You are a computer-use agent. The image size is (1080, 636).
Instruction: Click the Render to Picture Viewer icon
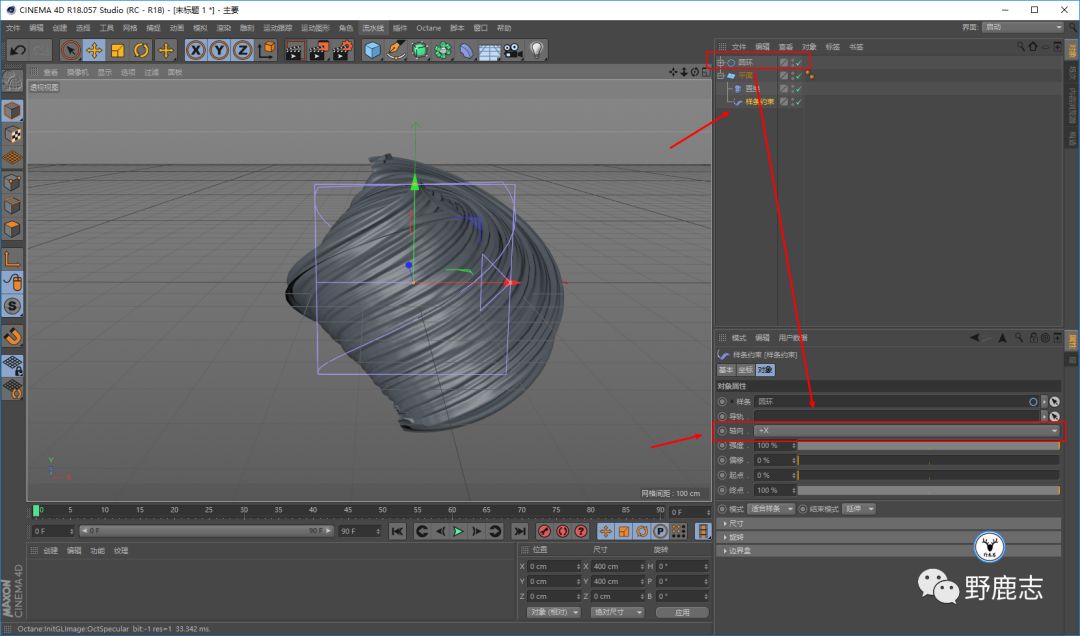[319, 50]
